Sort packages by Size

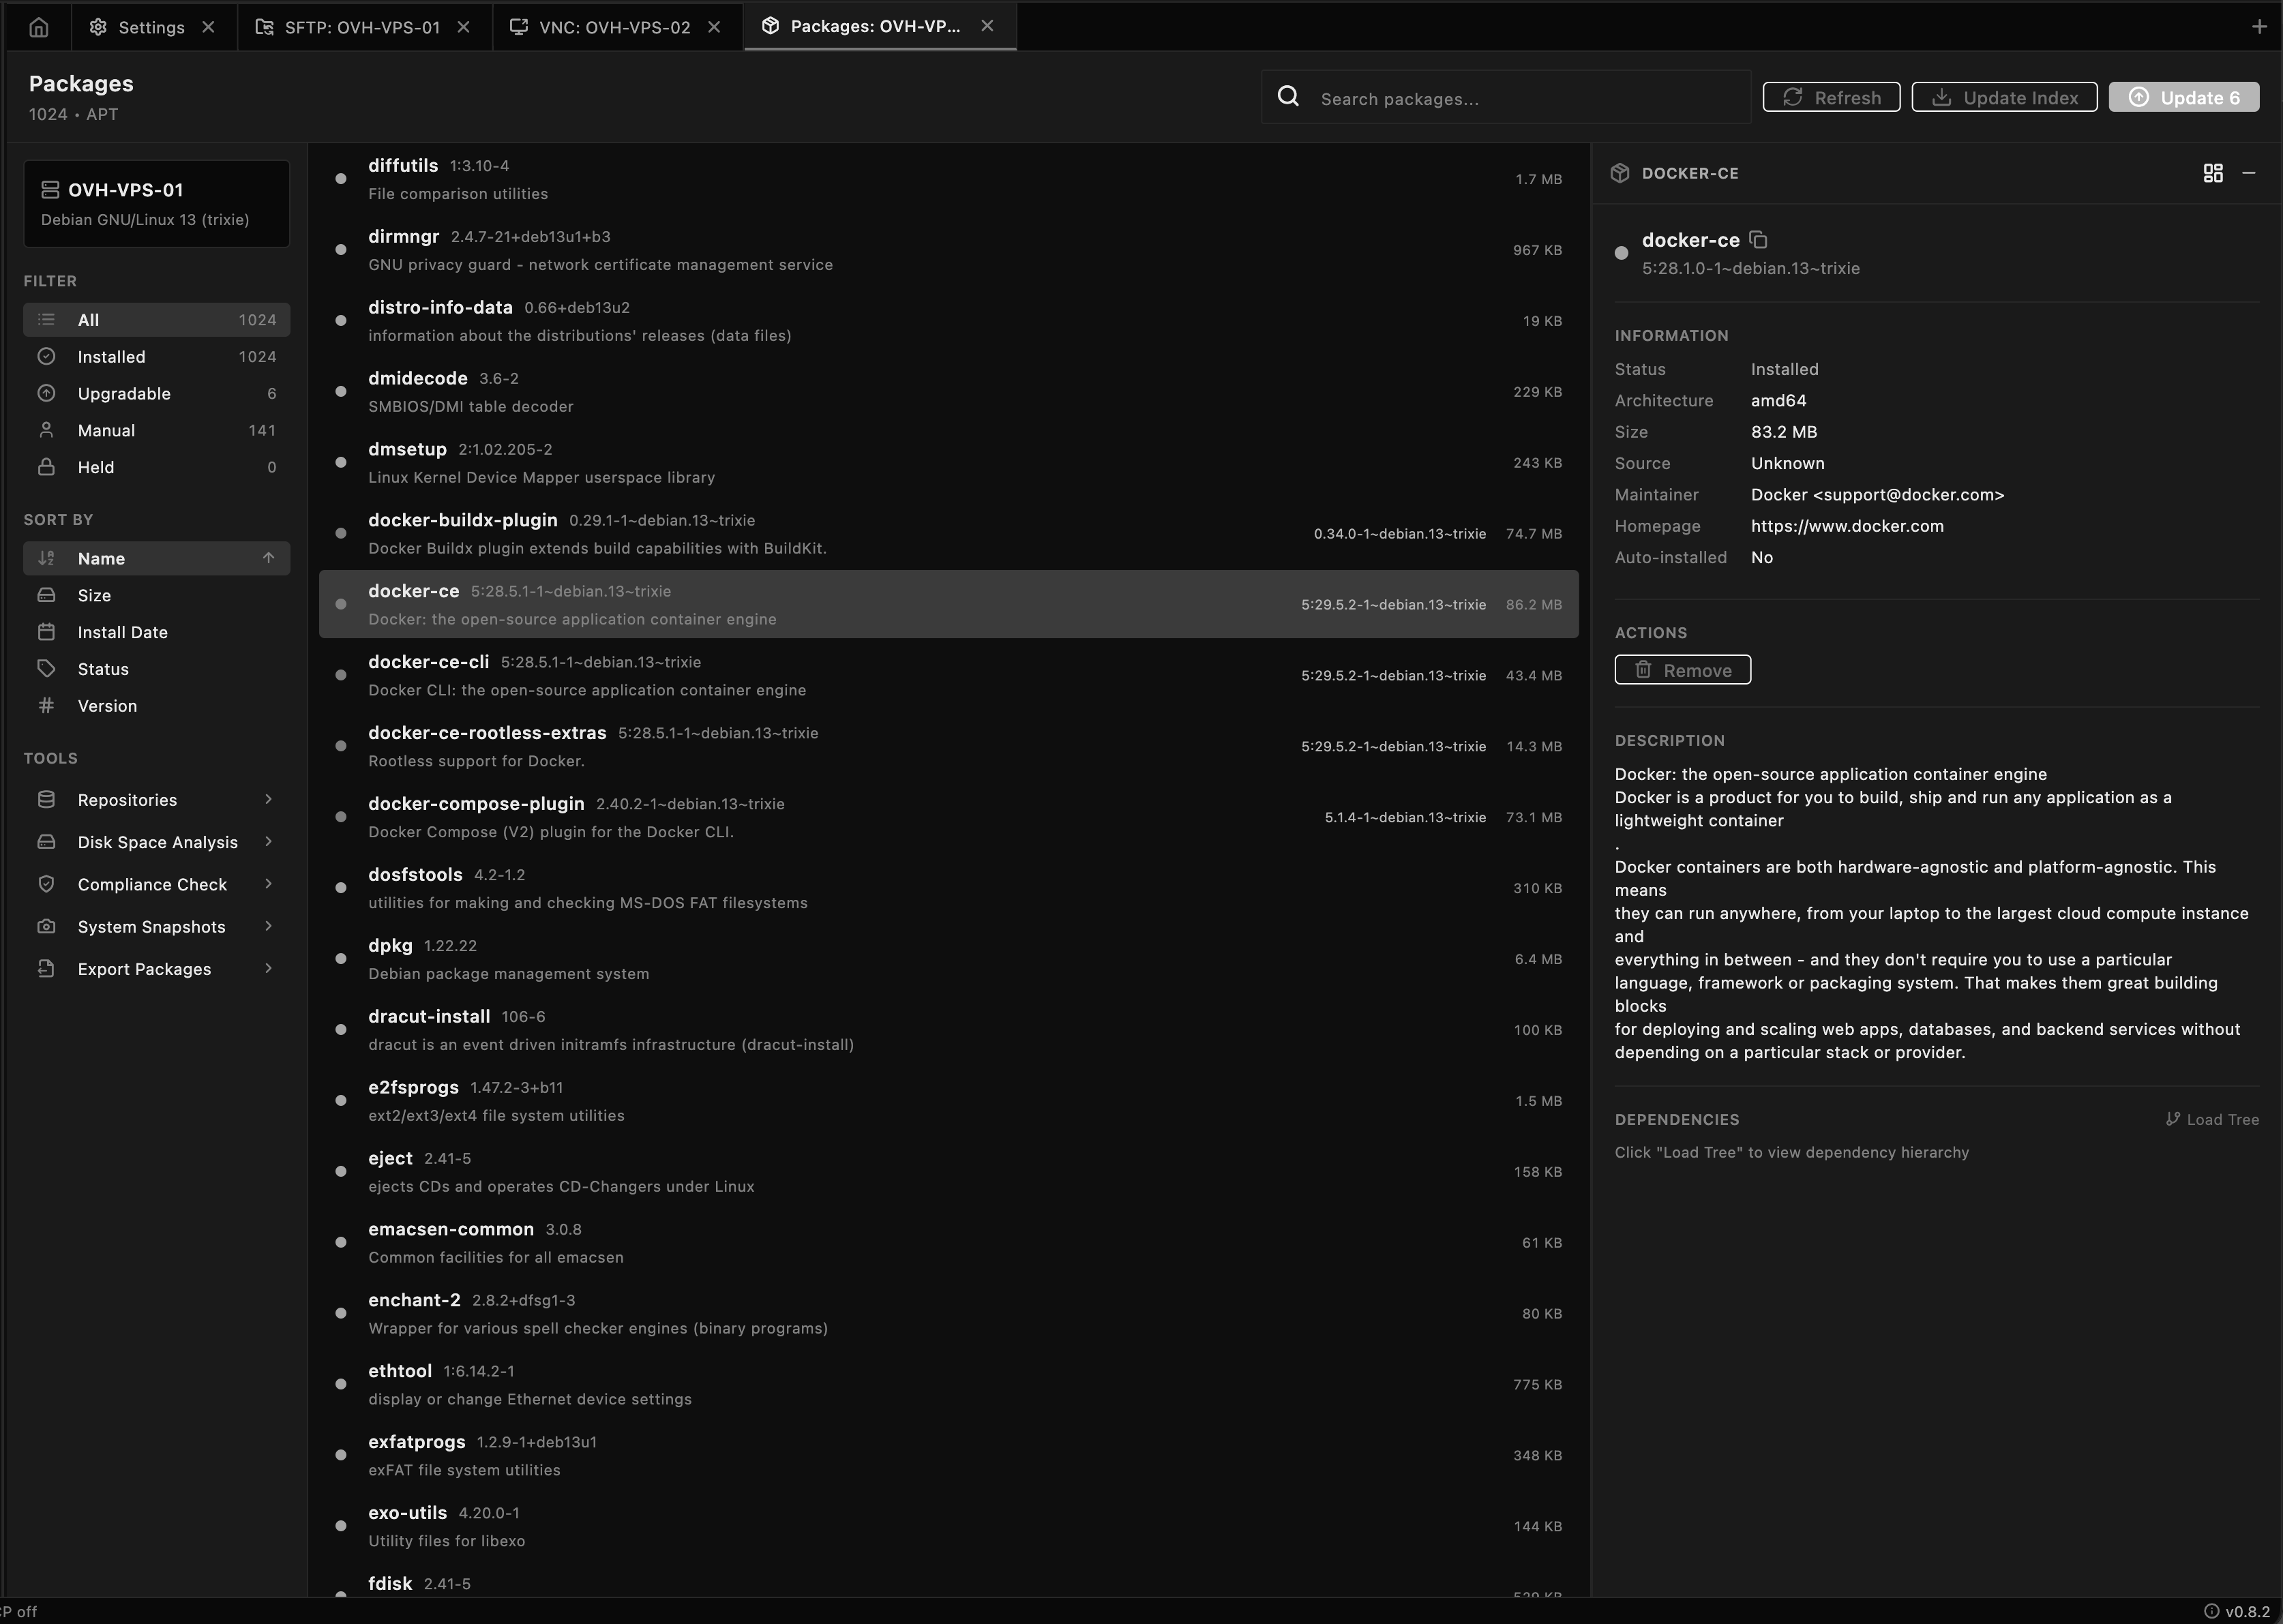[x=157, y=595]
